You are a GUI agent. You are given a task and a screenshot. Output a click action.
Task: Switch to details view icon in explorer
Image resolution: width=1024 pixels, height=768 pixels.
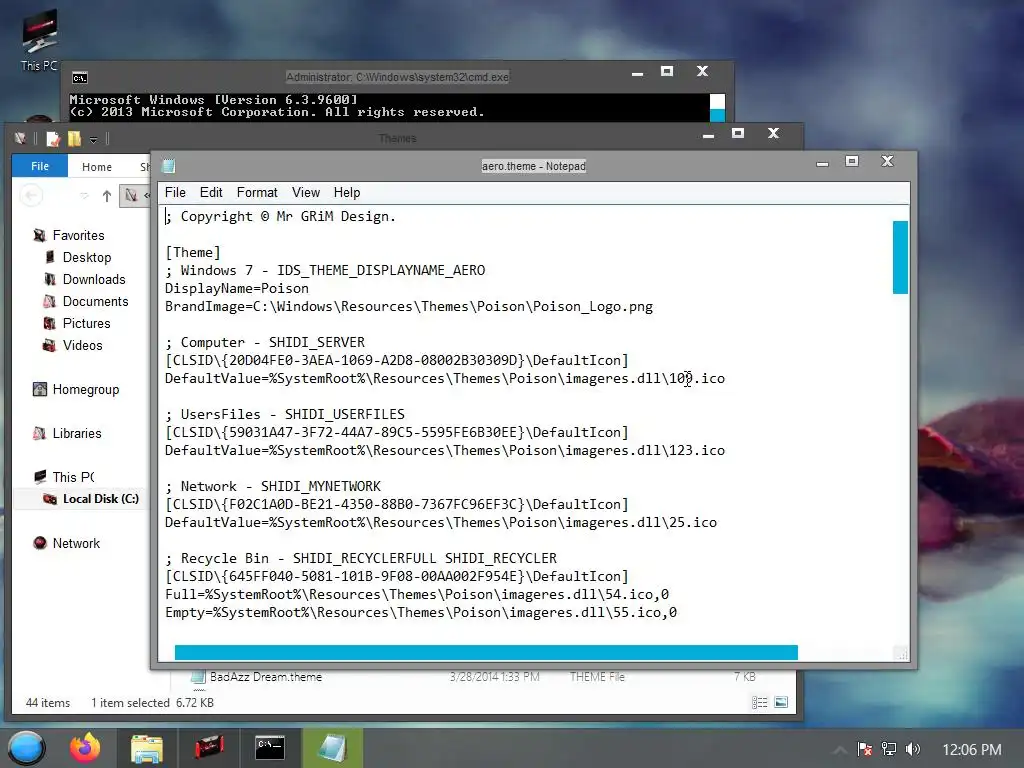pos(760,703)
